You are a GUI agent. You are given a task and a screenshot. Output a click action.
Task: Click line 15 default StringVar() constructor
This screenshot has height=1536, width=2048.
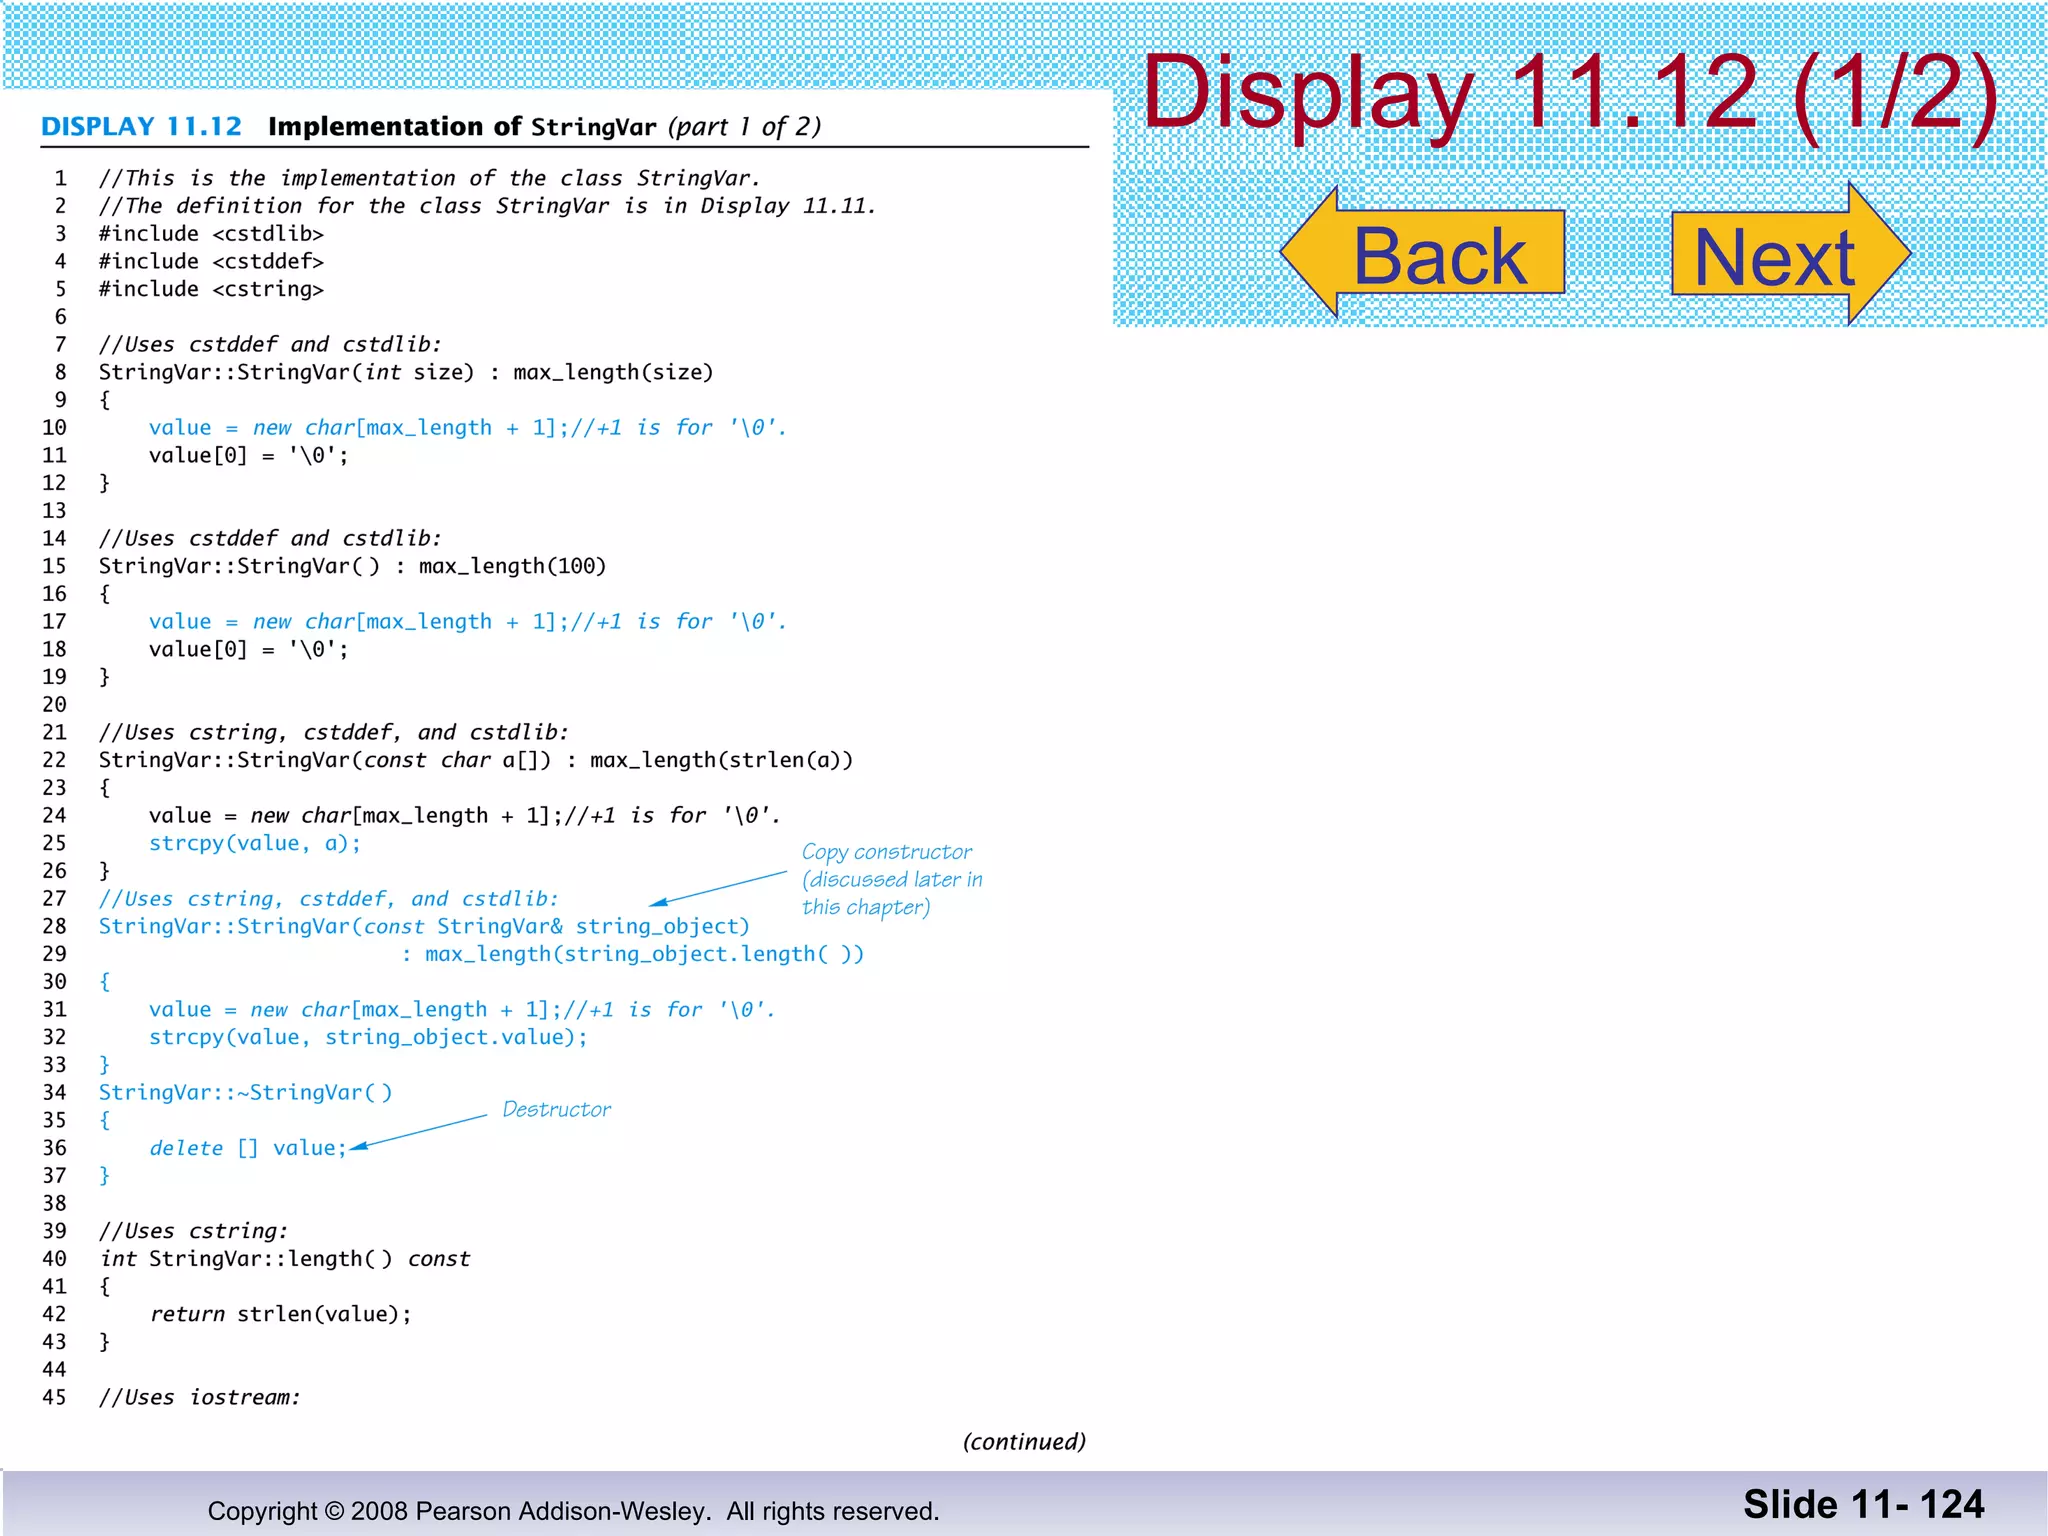pyautogui.click(x=352, y=567)
